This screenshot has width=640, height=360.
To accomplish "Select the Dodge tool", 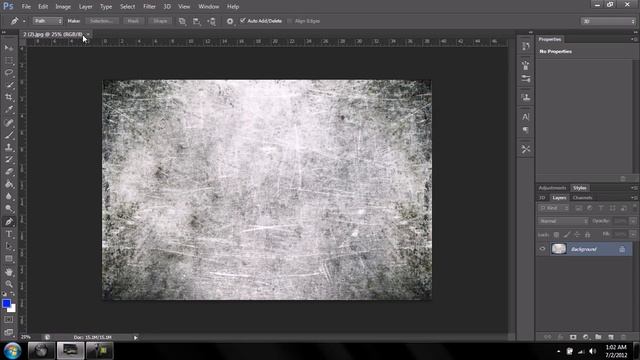I will [x=9, y=209].
